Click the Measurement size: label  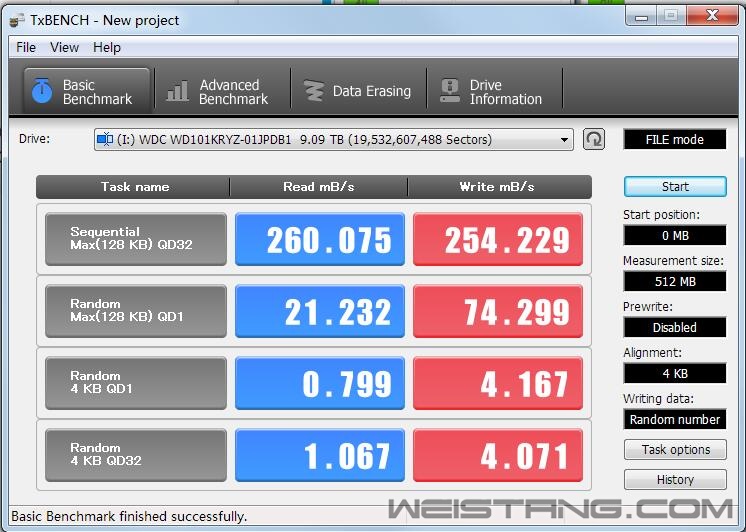click(x=673, y=261)
